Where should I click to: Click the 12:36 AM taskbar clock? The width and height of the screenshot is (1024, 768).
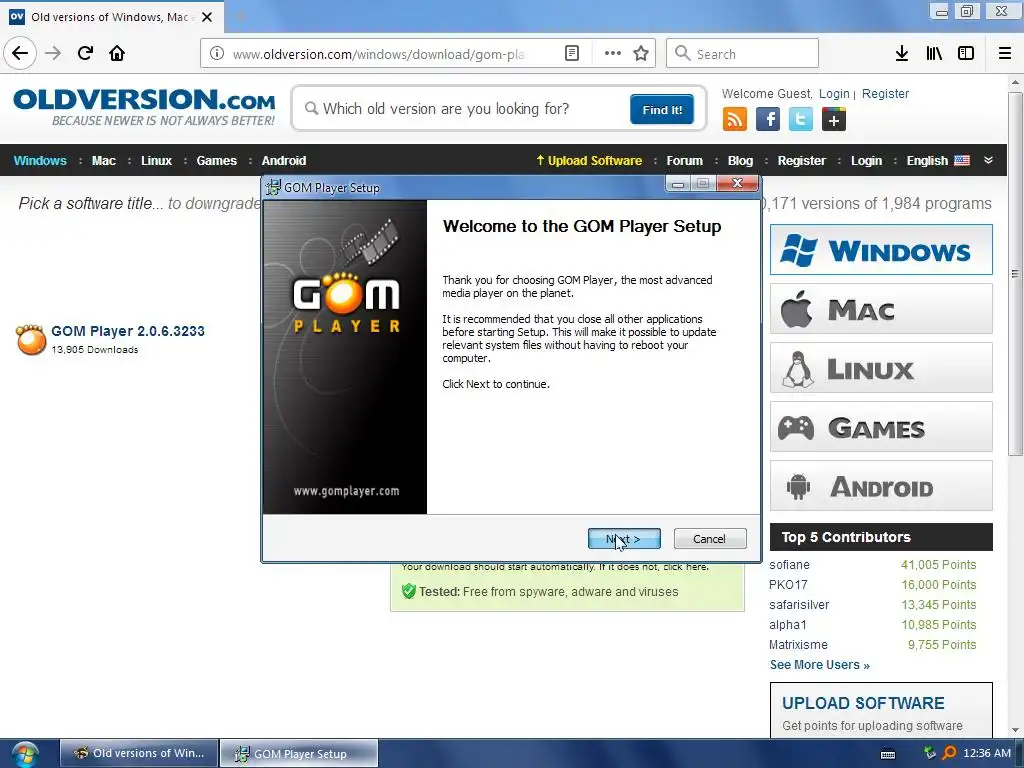pyautogui.click(x=987, y=754)
